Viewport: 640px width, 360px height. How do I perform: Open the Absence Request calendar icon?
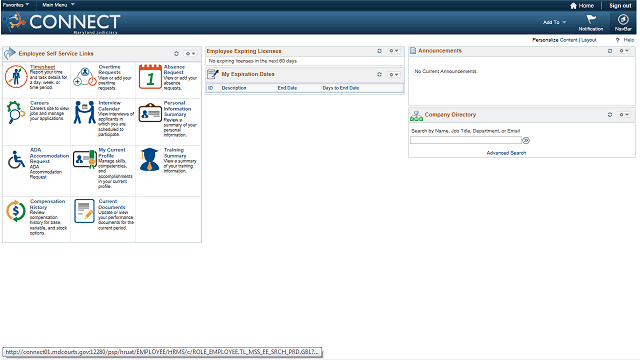[150, 77]
